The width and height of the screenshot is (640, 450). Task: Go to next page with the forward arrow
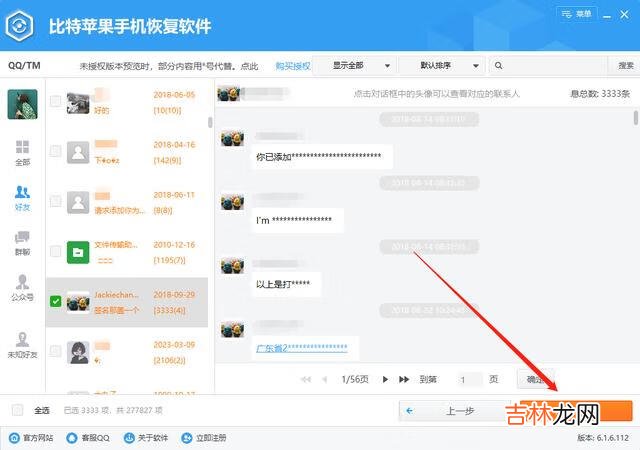coord(384,379)
